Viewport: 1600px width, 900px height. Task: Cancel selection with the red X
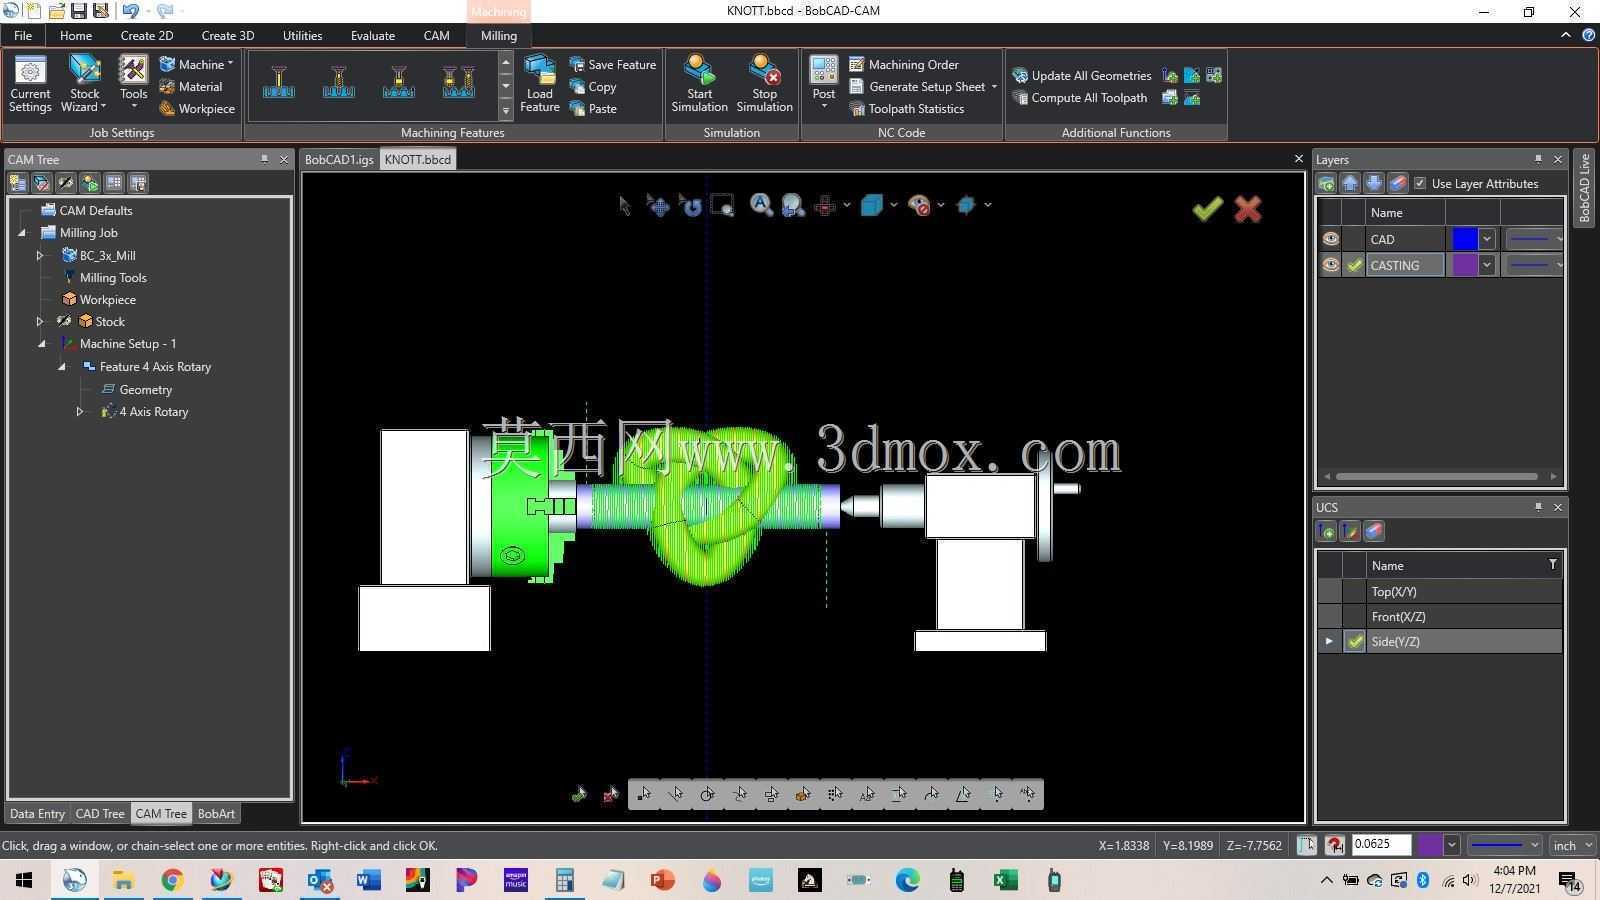click(x=1247, y=208)
